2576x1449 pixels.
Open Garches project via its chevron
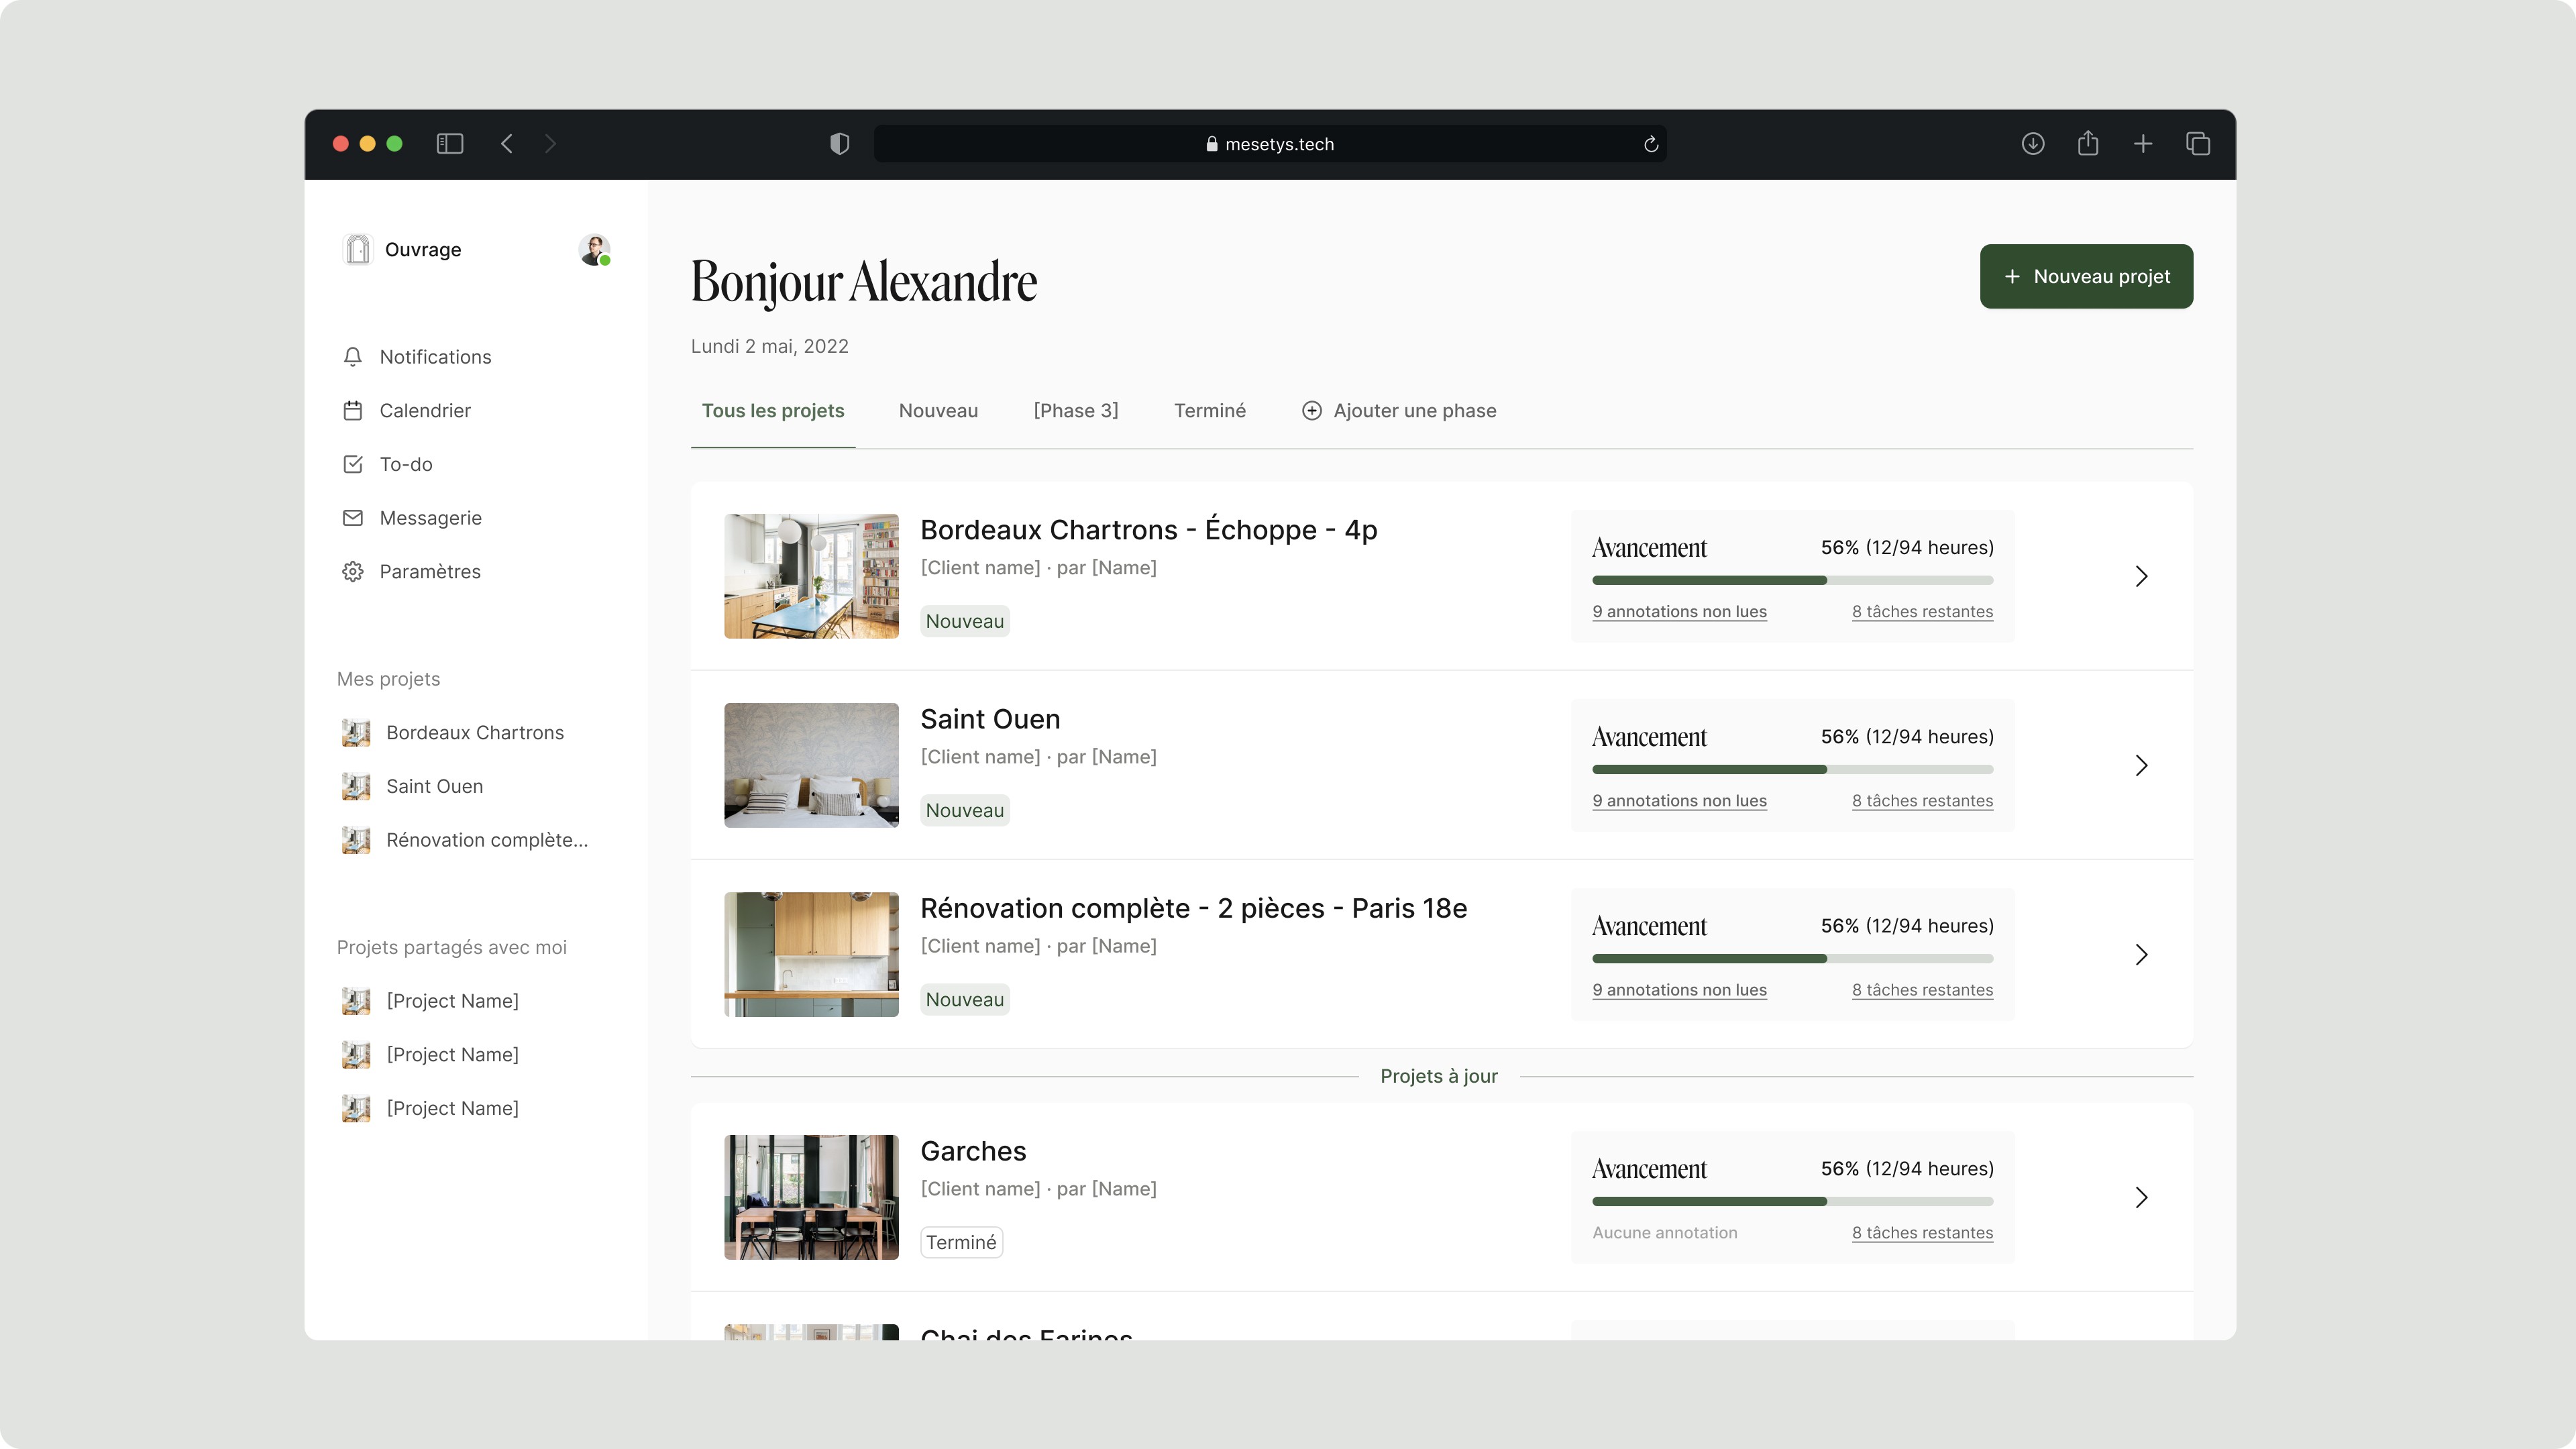[x=2141, y=1198]
